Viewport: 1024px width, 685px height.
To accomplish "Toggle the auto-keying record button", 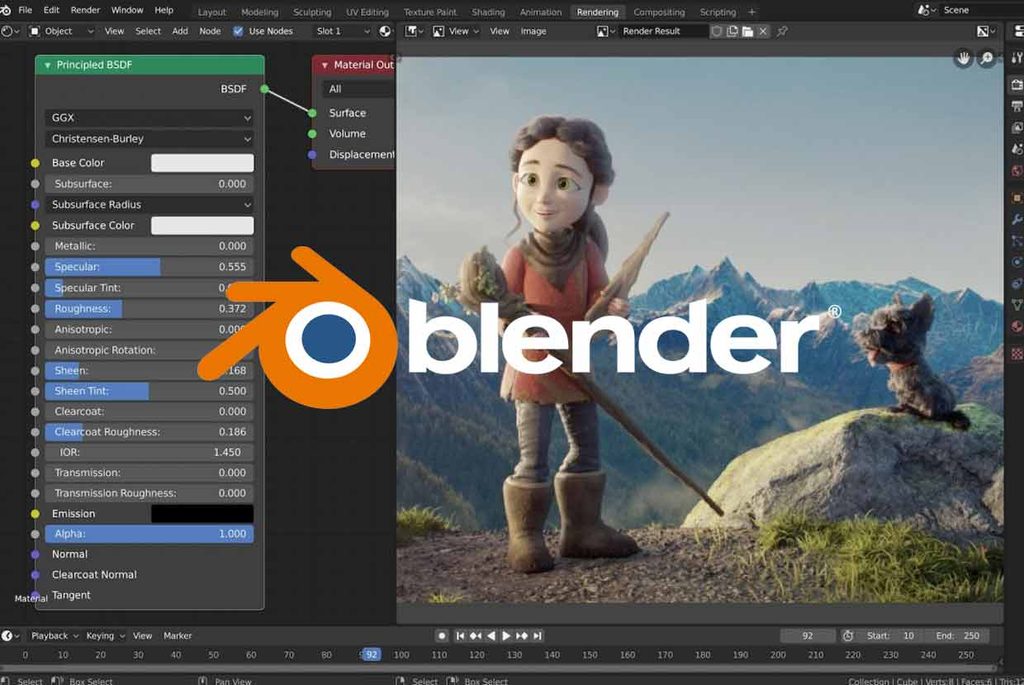I will [442, 635].
